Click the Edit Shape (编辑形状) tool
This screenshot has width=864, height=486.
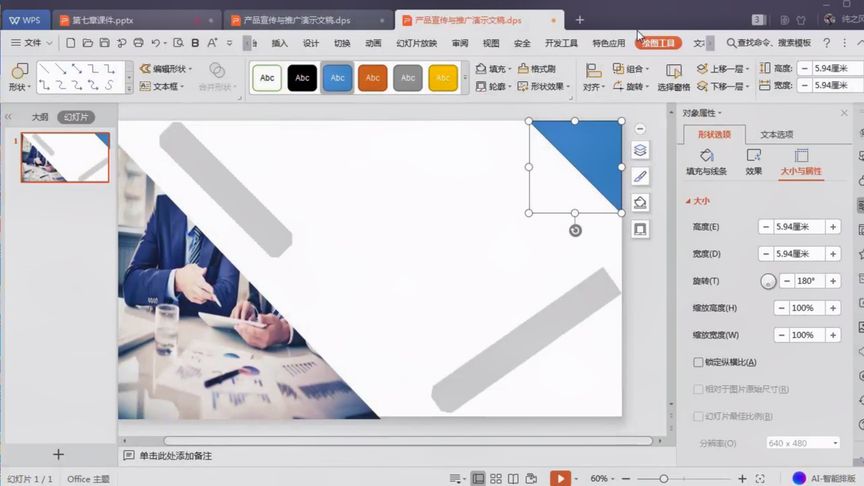pyautogui.click(x=166, y=69)
